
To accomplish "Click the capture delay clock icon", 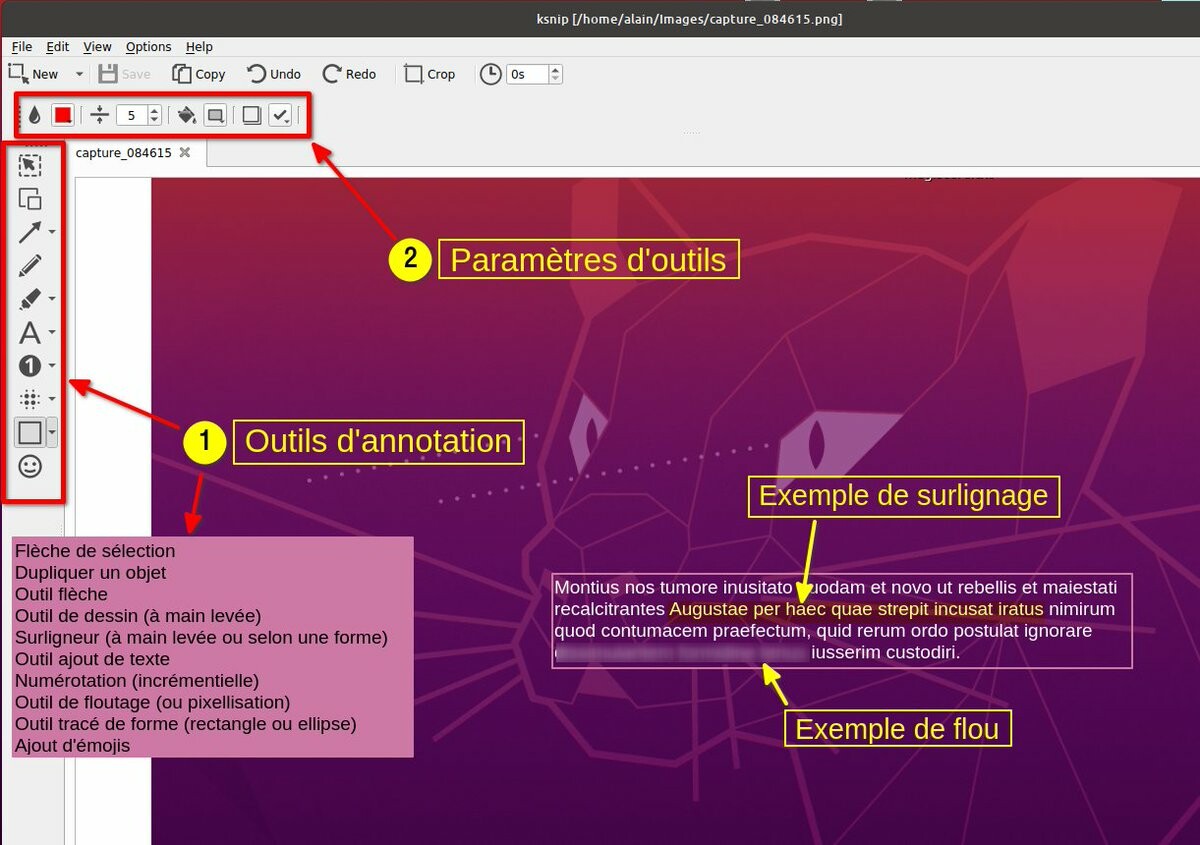I will pos(490,74).
